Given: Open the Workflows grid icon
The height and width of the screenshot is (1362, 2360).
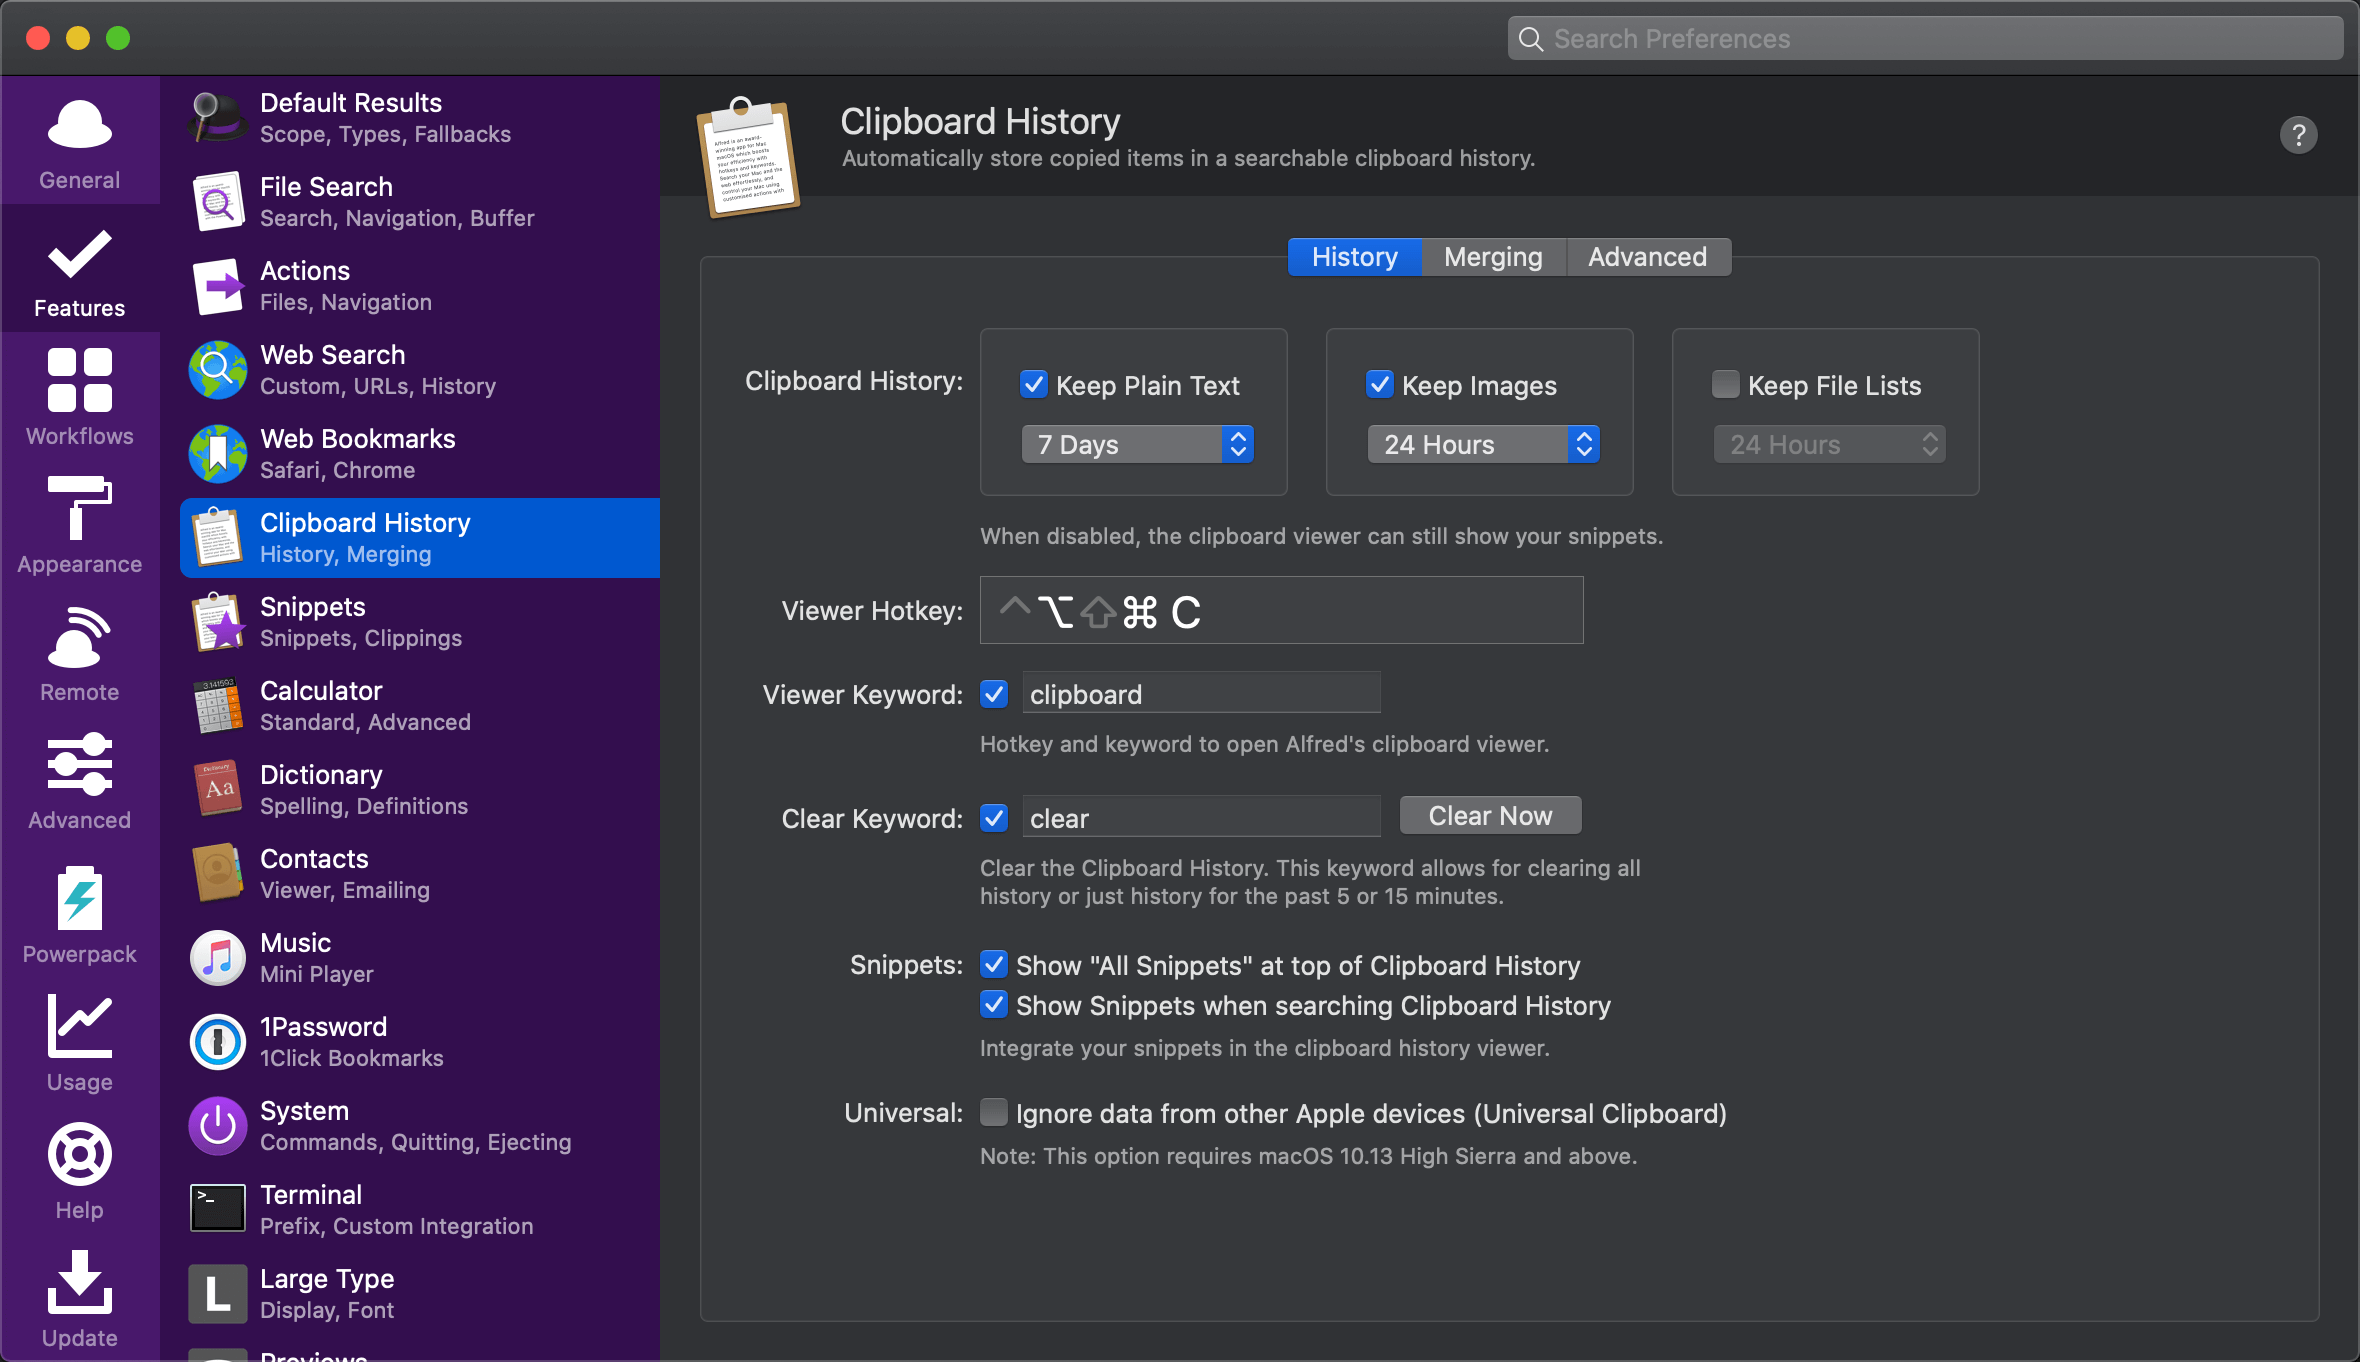Looking at the screenshot, I should (80, 380).
